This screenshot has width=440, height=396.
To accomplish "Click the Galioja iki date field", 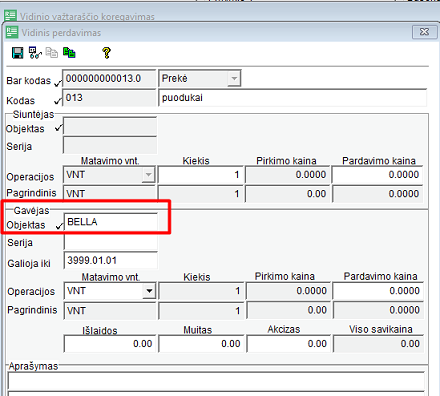I will 111,260.
